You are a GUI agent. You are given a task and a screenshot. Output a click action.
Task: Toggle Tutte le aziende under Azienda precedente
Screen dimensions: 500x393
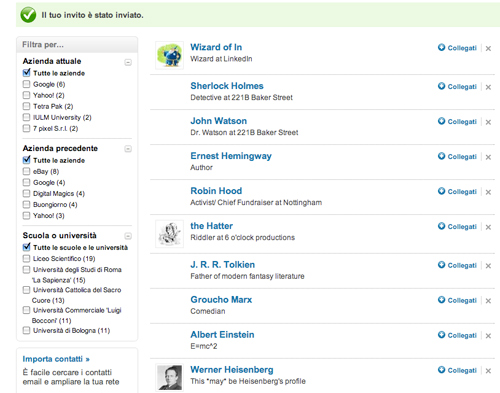click(27, 160)
